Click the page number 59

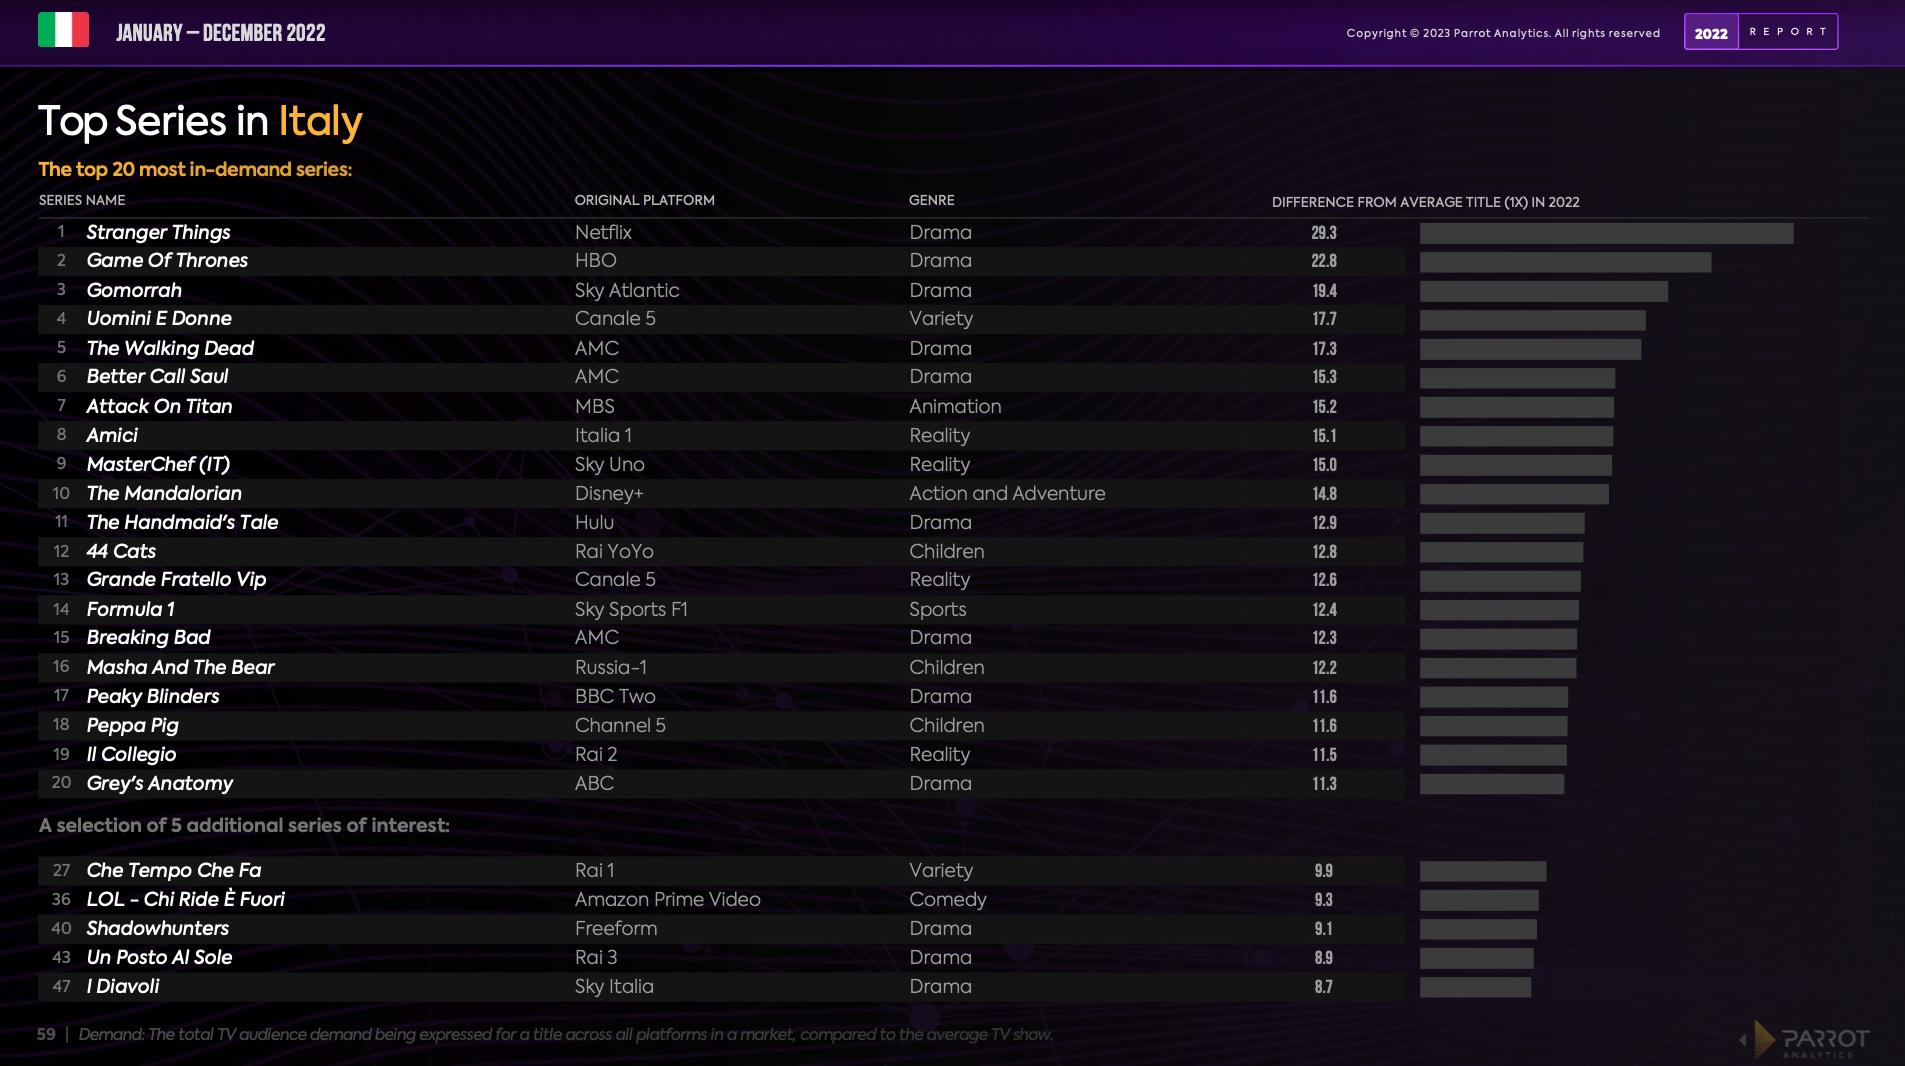pyautogui.click(x=46, y=1034)
